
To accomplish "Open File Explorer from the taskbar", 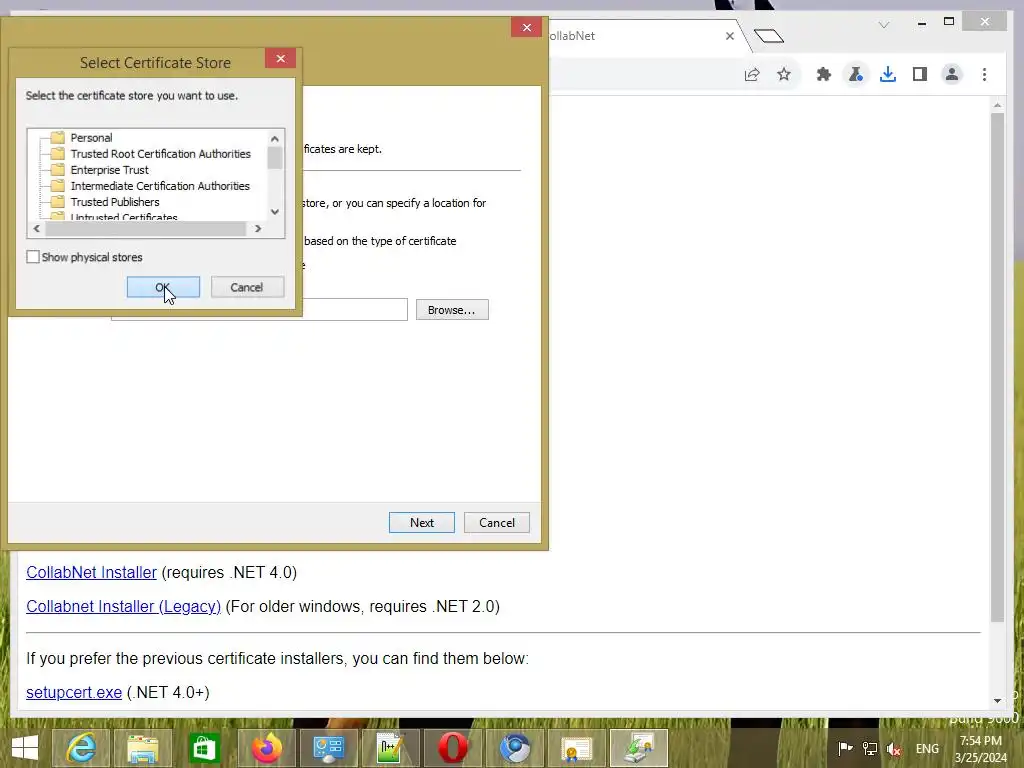I will (142, 748).
